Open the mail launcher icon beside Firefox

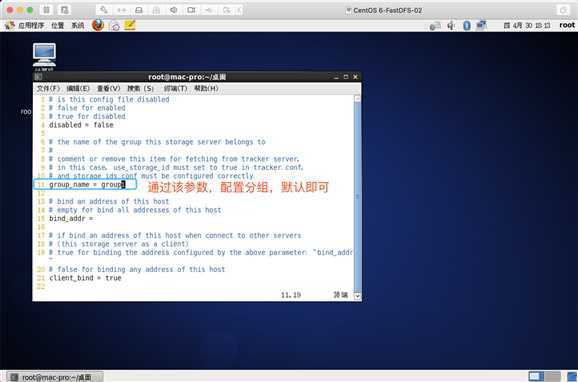coord(115,25)
